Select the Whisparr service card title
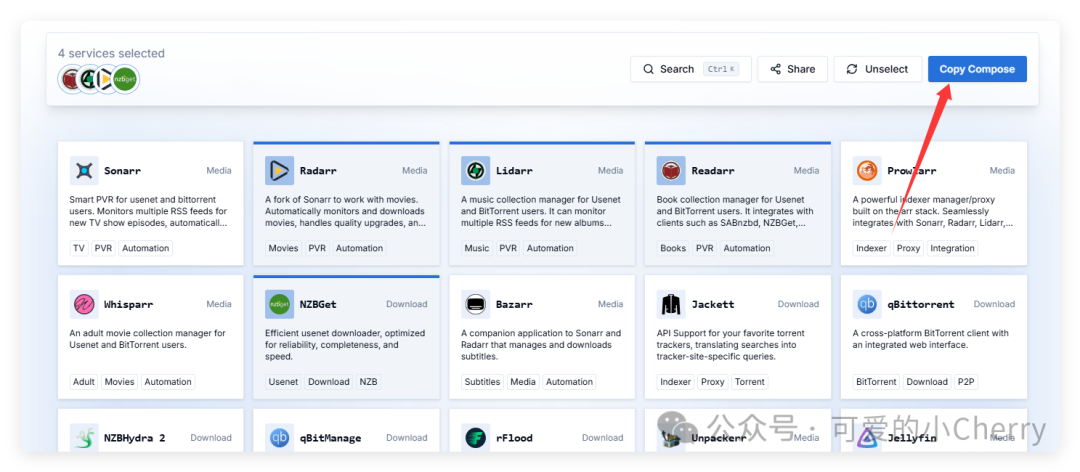Image resolution: width=1080 pixels, height=472 pixels. click(x=129, y=304)
